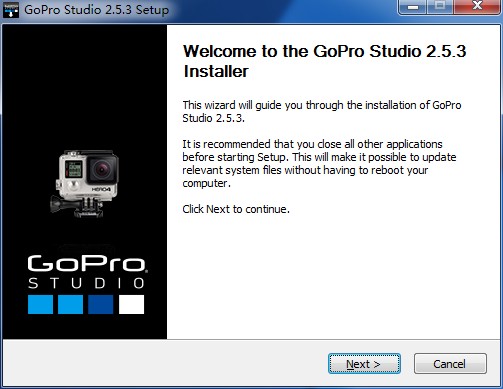Click the installer icon in title bar
The width and height of the screenshot is (503, 389).
(11, 9)
